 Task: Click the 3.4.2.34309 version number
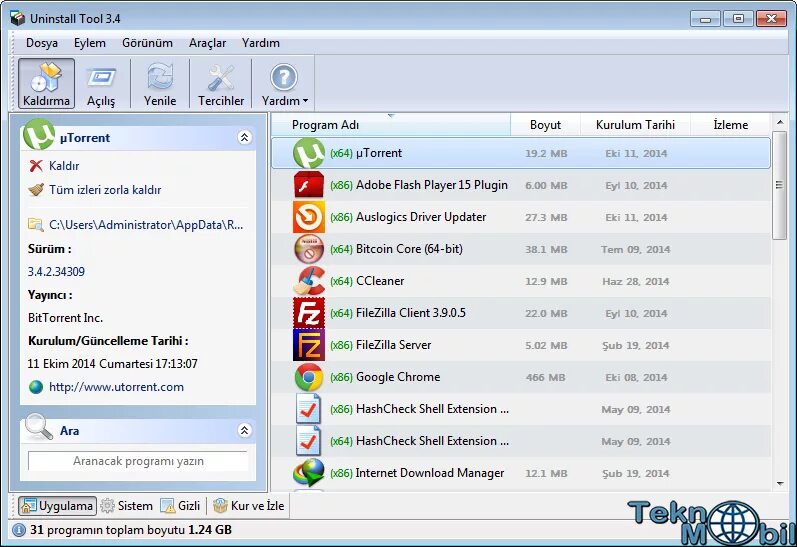coord(56,272)
